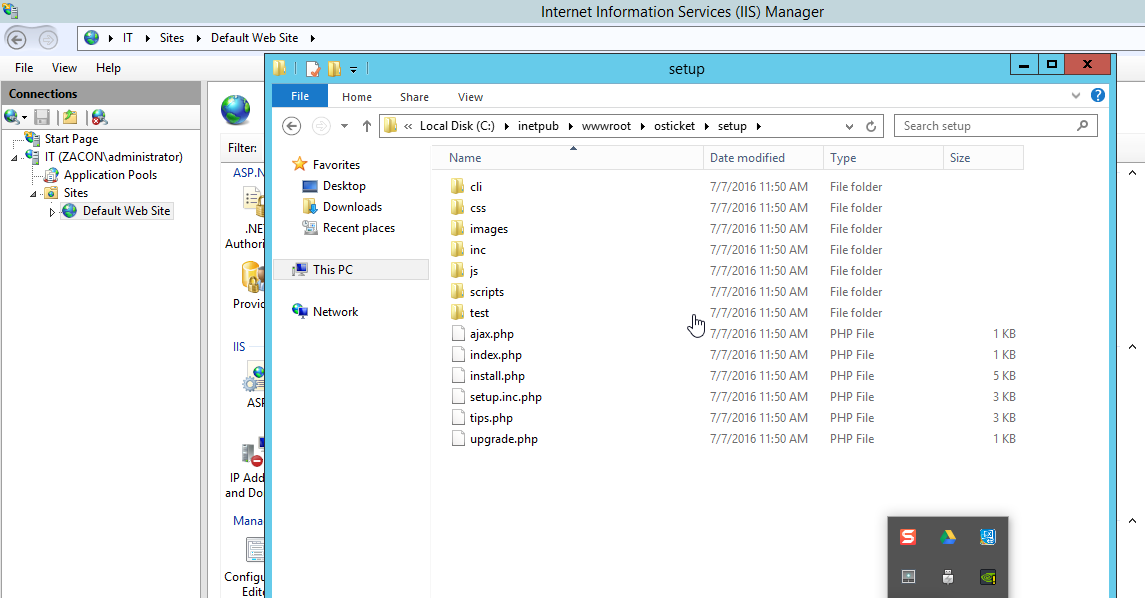Click the NVIDIA tray icon
This screenshot has height=598, width=1145.
987,577
